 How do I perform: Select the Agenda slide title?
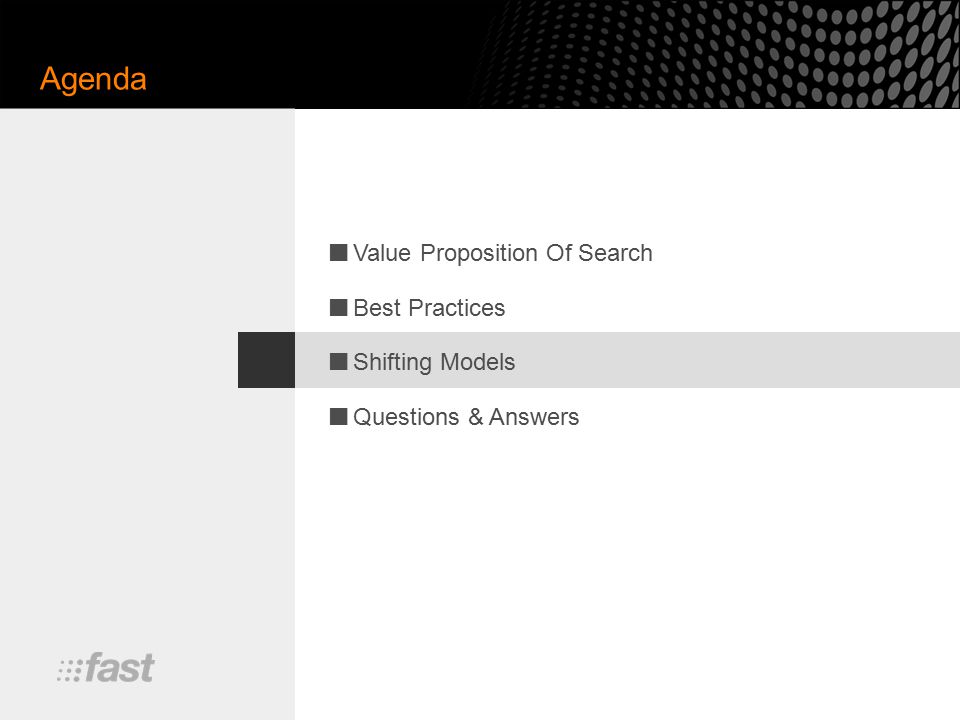tap(93, 79)
